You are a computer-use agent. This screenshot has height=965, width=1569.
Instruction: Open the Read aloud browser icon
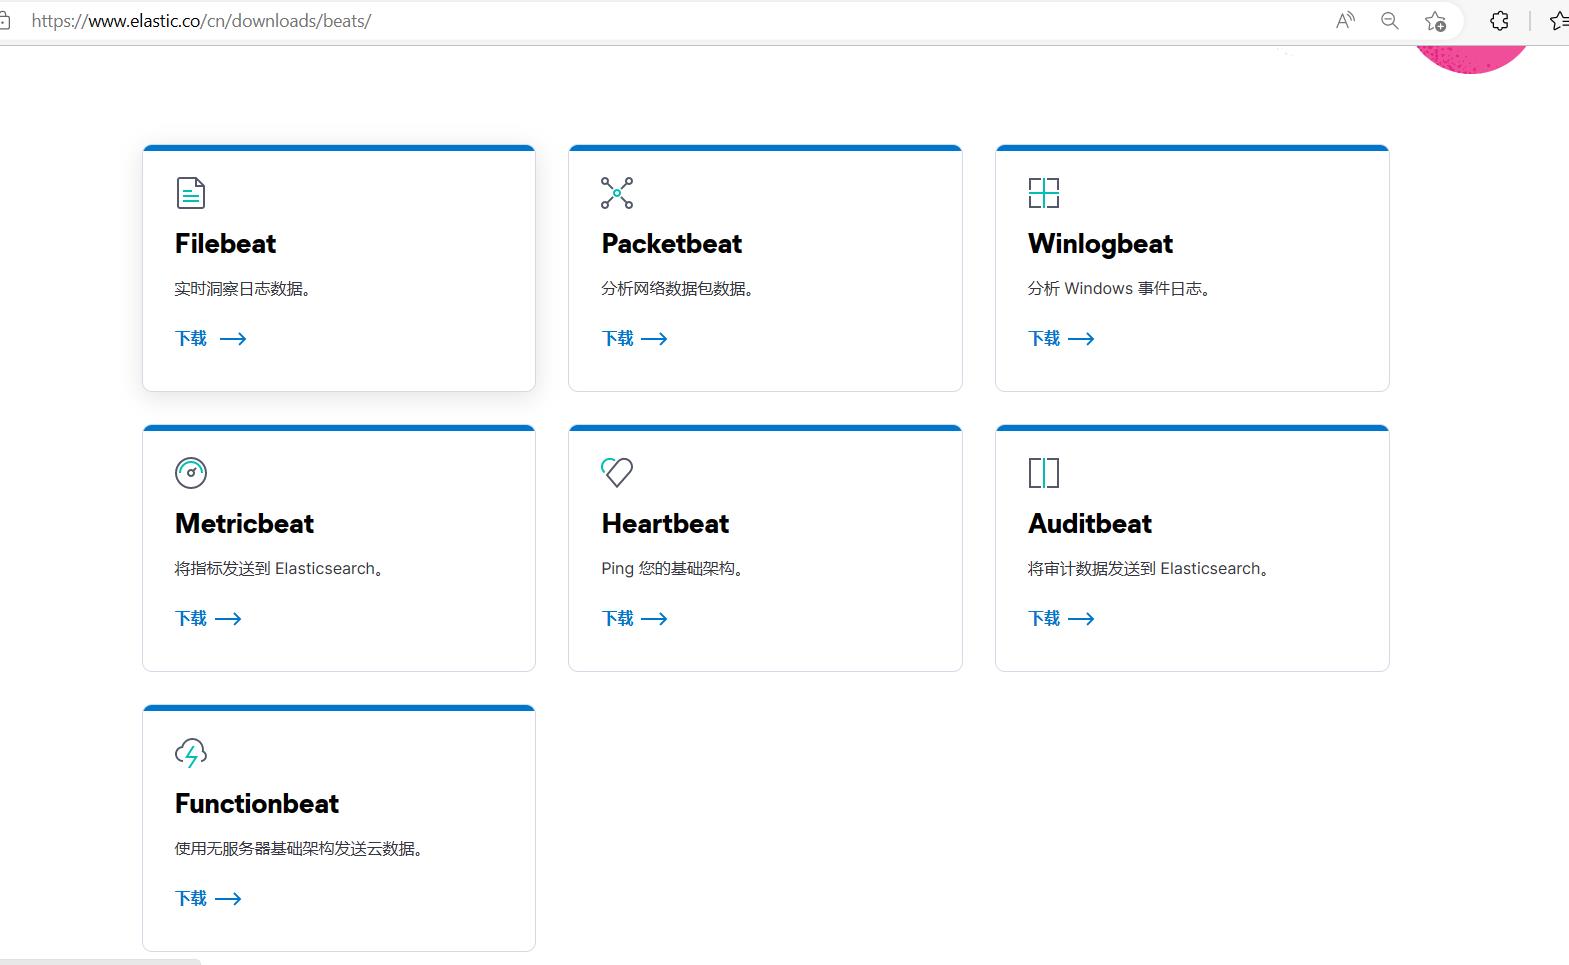(1346, 20)
